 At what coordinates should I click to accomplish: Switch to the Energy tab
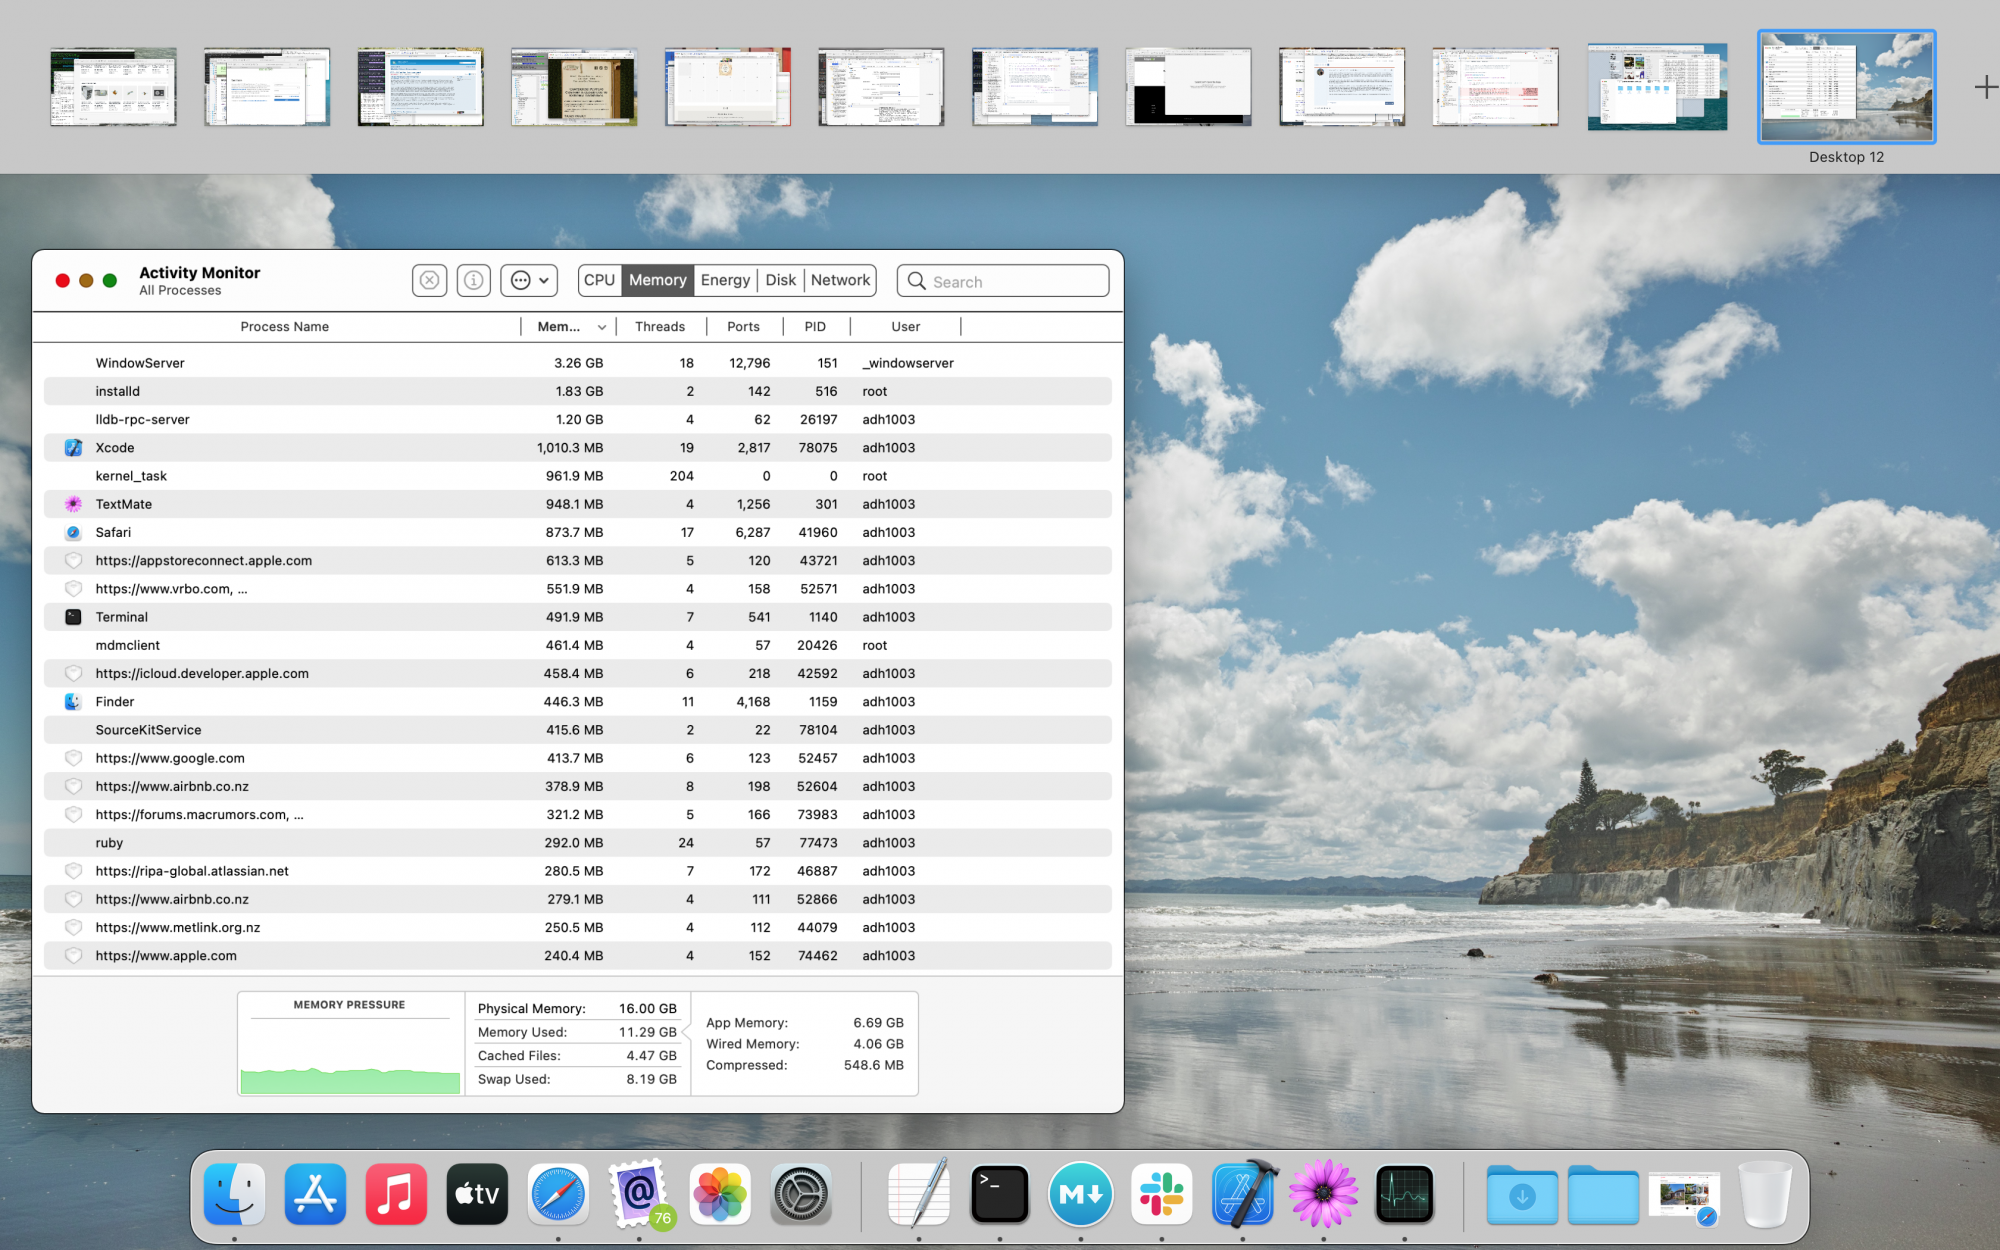725,281
